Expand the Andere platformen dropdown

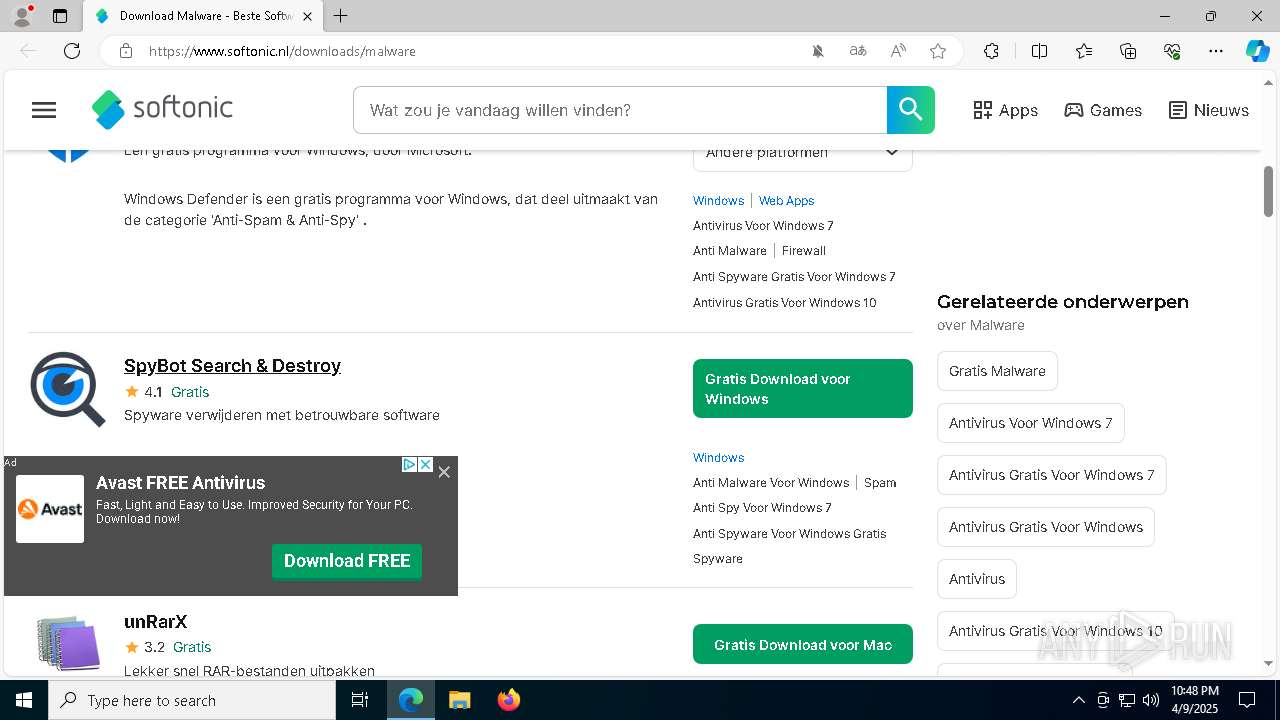(x=802, y=153)
